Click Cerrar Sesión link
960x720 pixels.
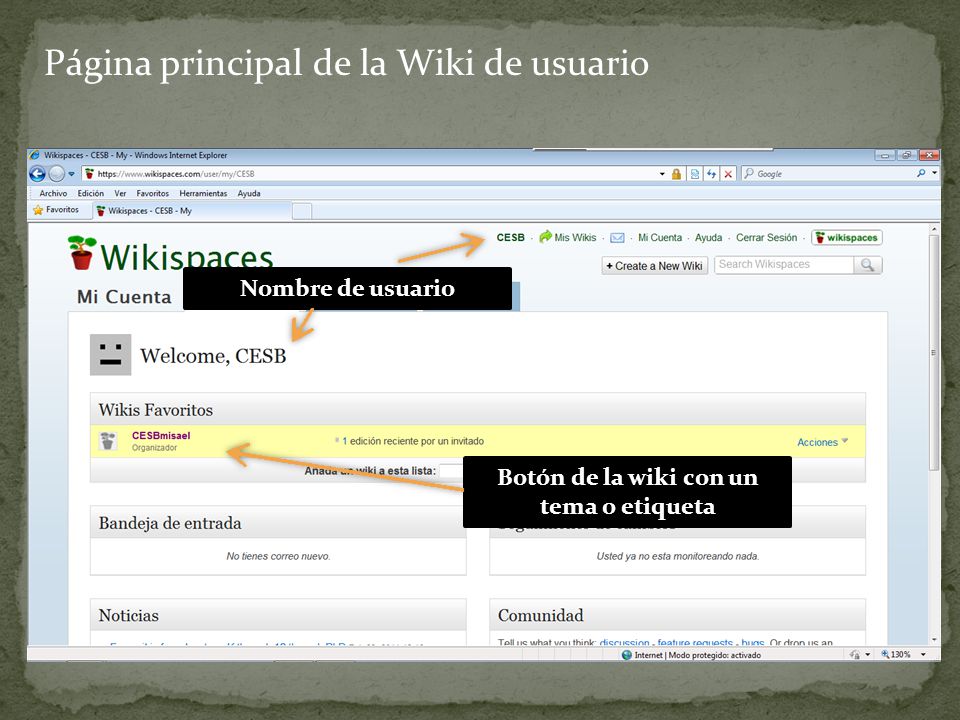tap(767, 238)
